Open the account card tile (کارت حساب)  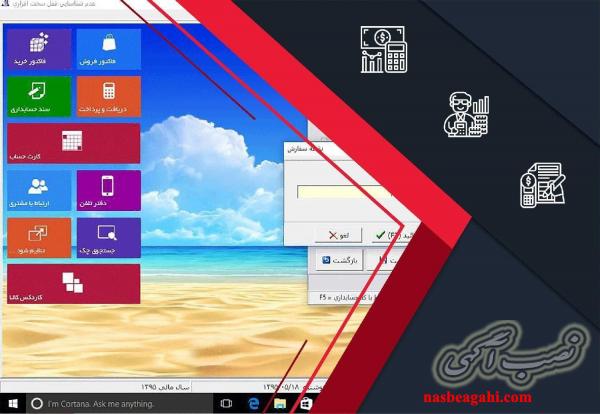[73, 143]
